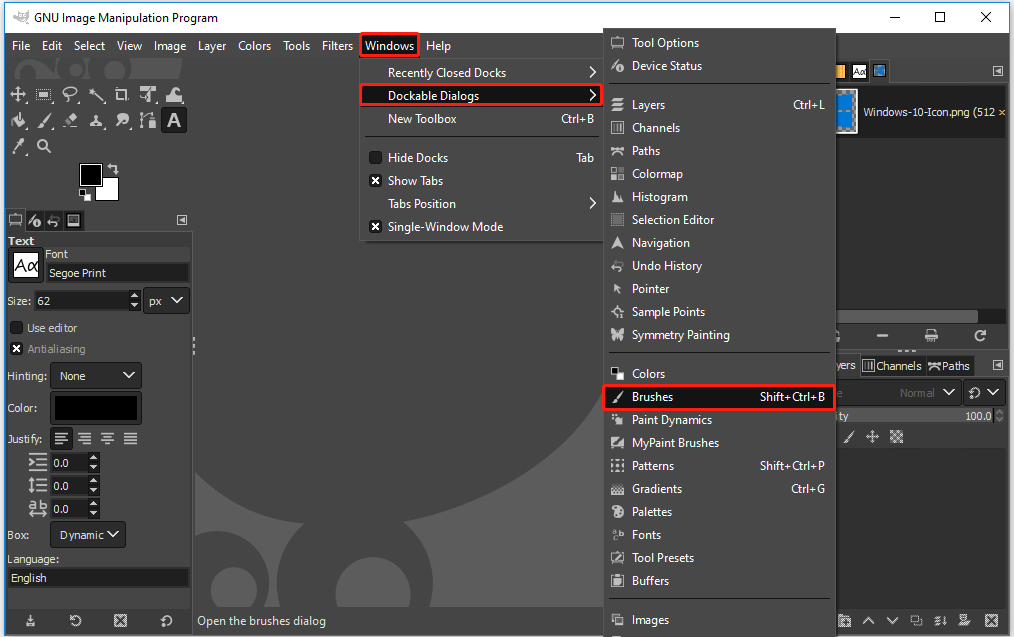Image resolution: width=1014 pixels, height=637 pixels.
Task: Select the Eraser tool
Action: click(70, 120)
